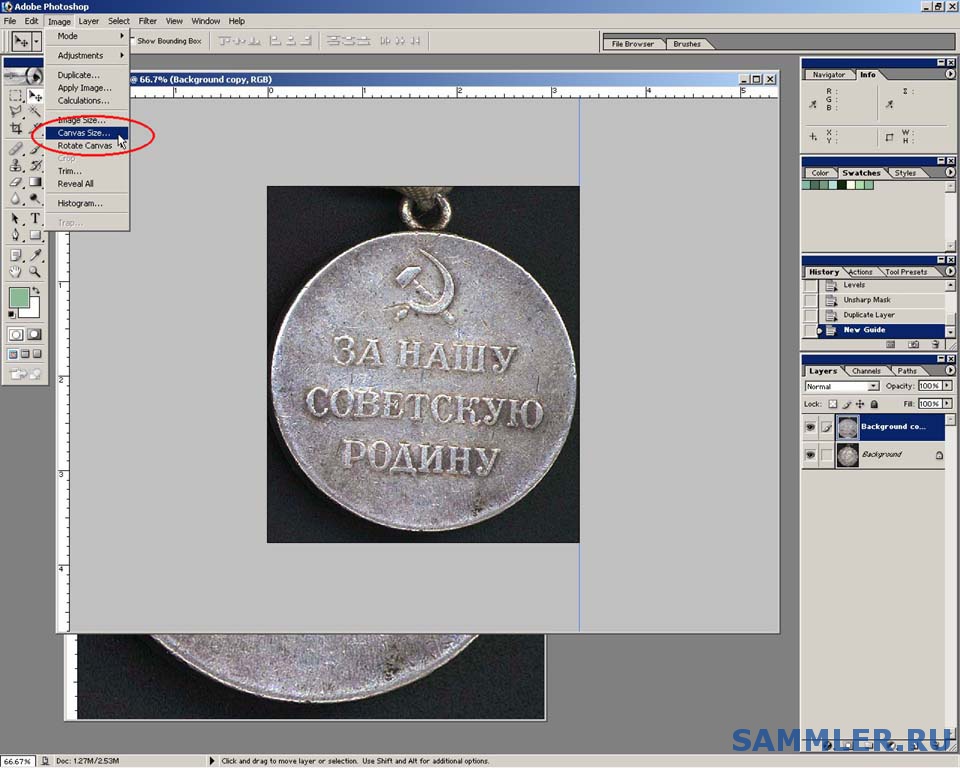The height and width of the screenshot is (768, 960).
Task: Choose Canvas Size from the Image menu
Action: tap(84, 132)
